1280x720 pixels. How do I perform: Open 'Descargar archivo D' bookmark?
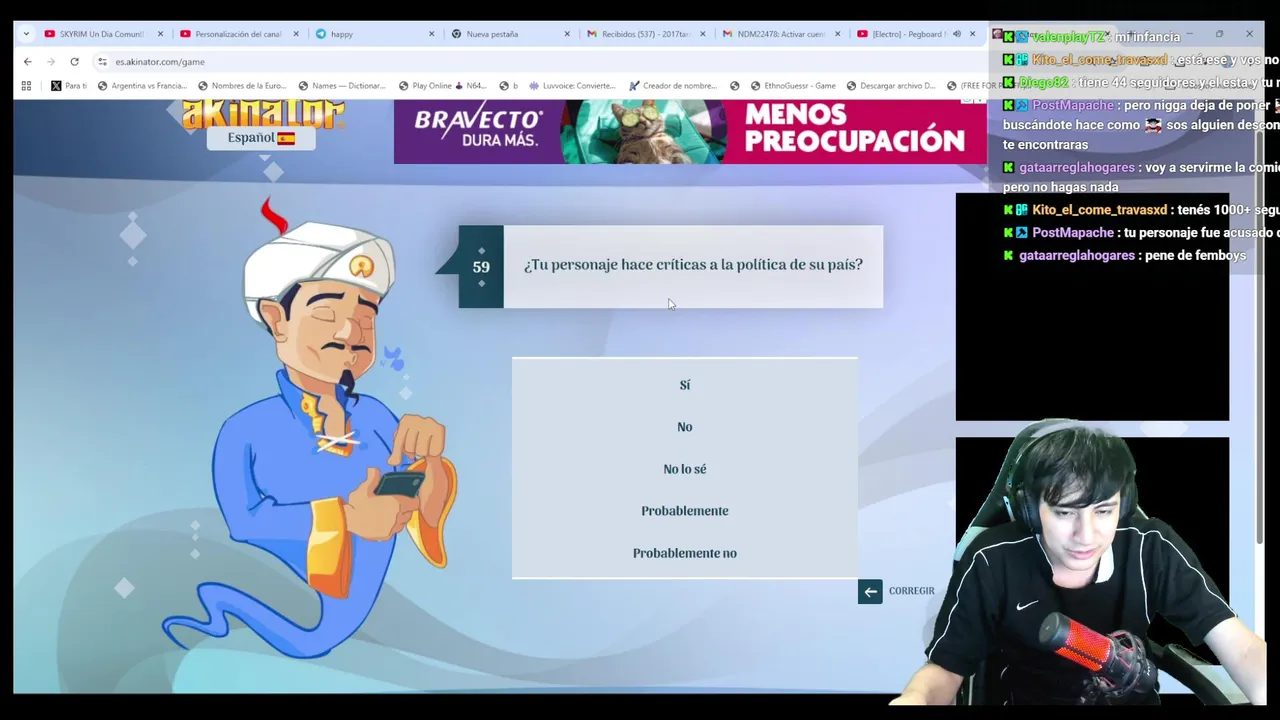(x=890, y=86)
